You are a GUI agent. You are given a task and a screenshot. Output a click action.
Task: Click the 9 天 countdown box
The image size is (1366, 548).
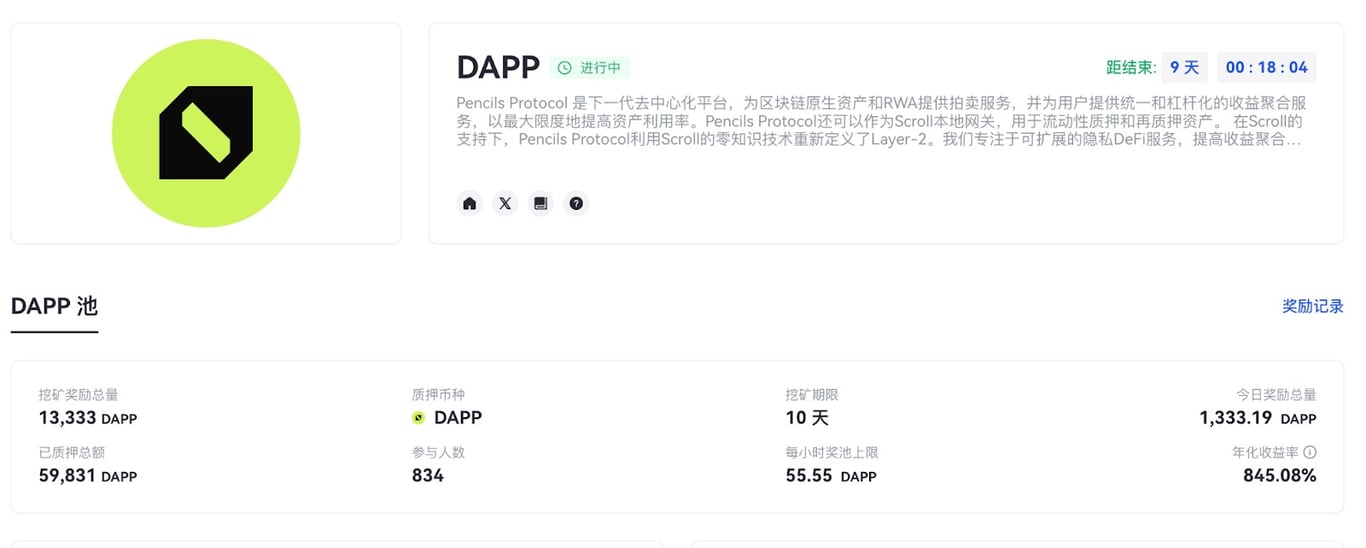point(1184,67)
